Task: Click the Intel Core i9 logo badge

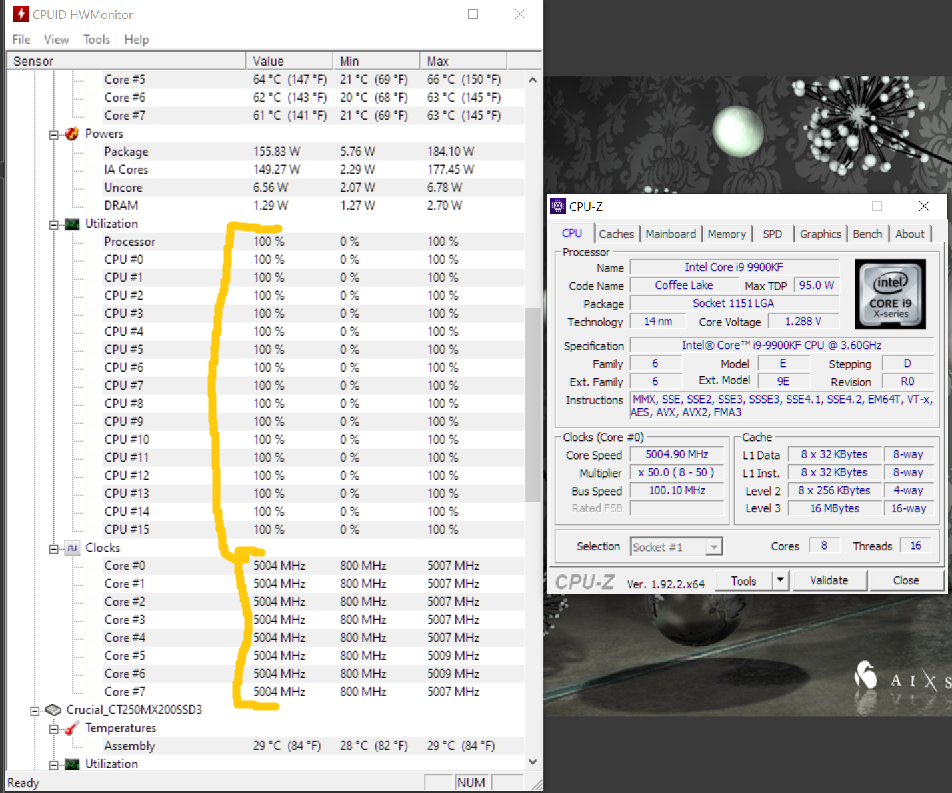Action: click(890, 294)
